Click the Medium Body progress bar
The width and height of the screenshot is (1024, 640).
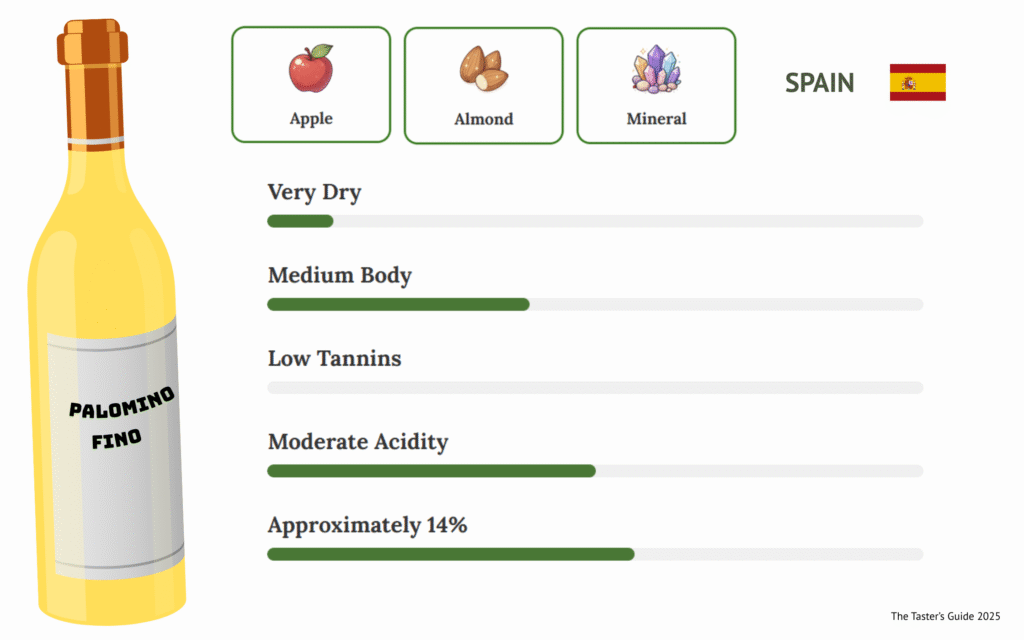click(x=595, y=304)
